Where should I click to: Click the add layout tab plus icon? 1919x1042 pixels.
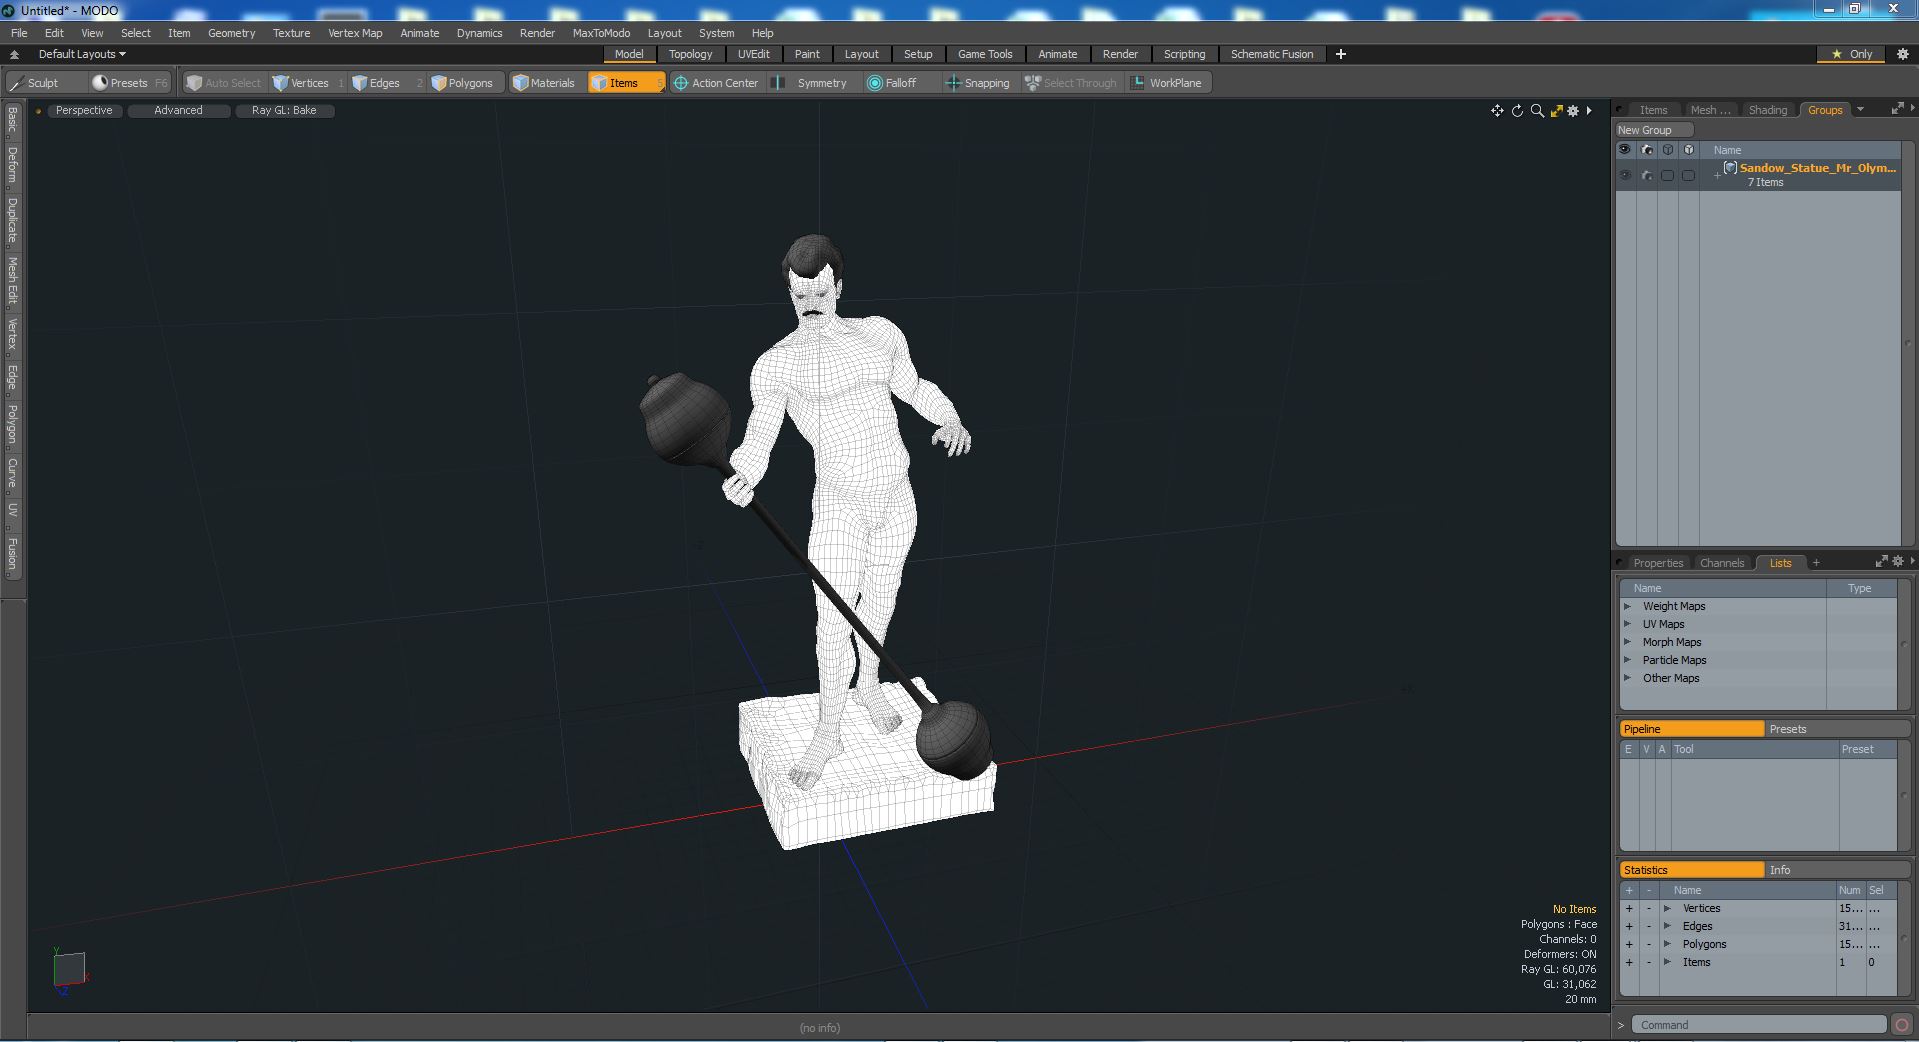point(1341,54)
